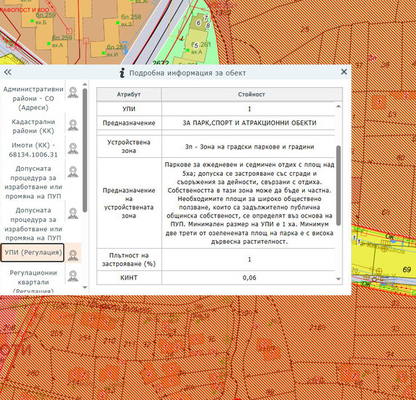Select Административни райони - СО (Адреси) layer
The height and width of the screenshot is (400, 416).
[33, 98]
